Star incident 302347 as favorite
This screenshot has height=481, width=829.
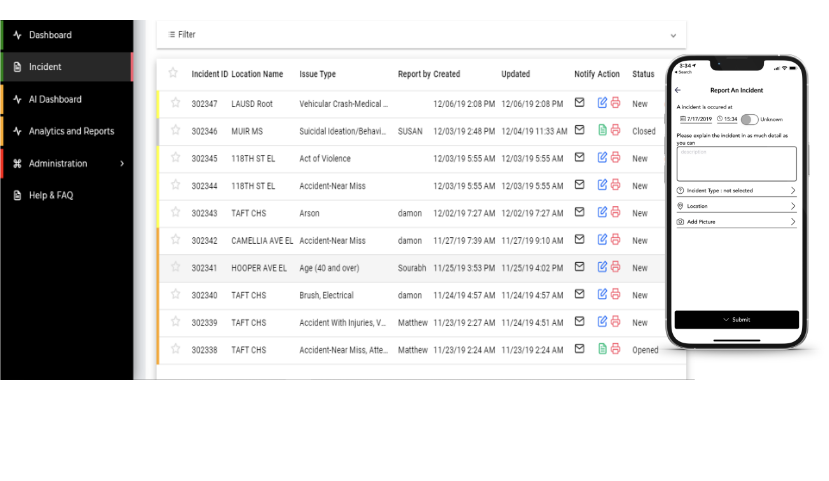174,103
